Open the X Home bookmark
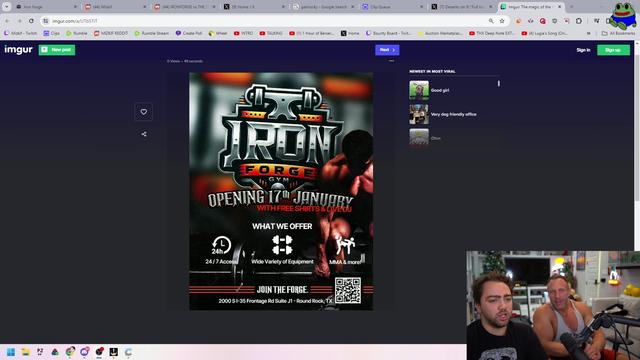The image size is (640, 360). pyautogui.click(x=350, y=33)
